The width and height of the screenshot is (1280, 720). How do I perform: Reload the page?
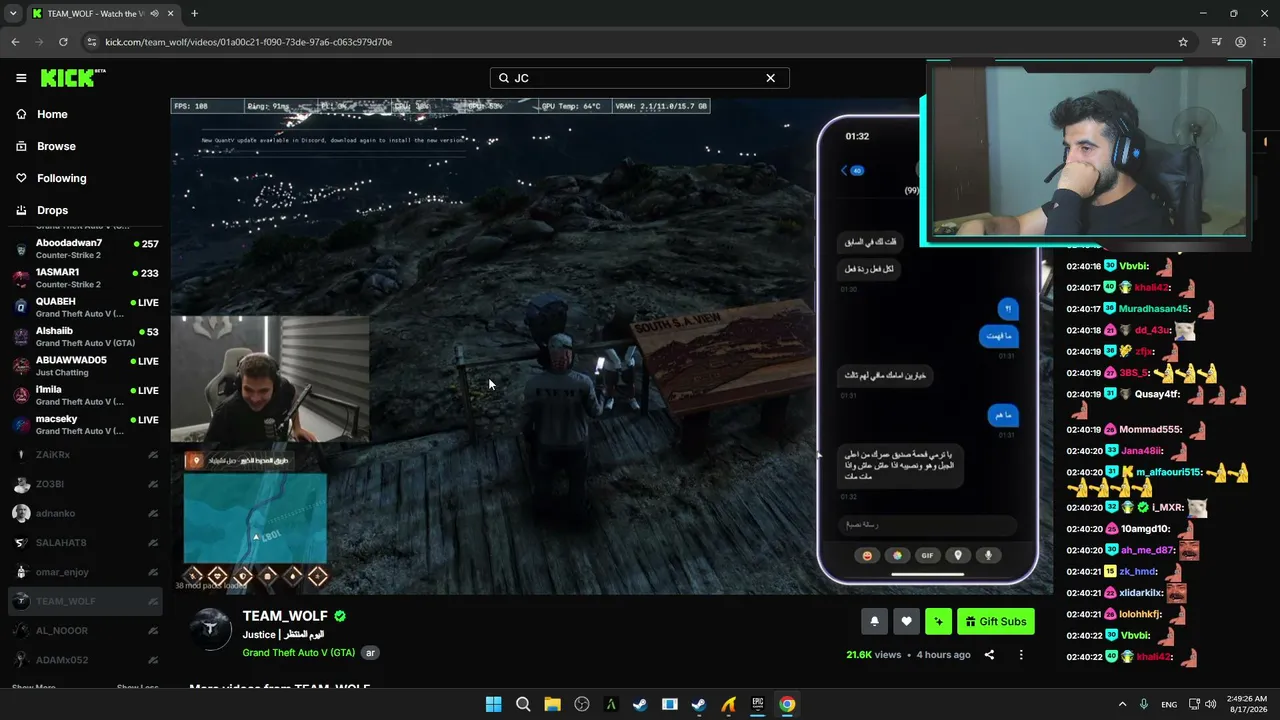point(63,42)
